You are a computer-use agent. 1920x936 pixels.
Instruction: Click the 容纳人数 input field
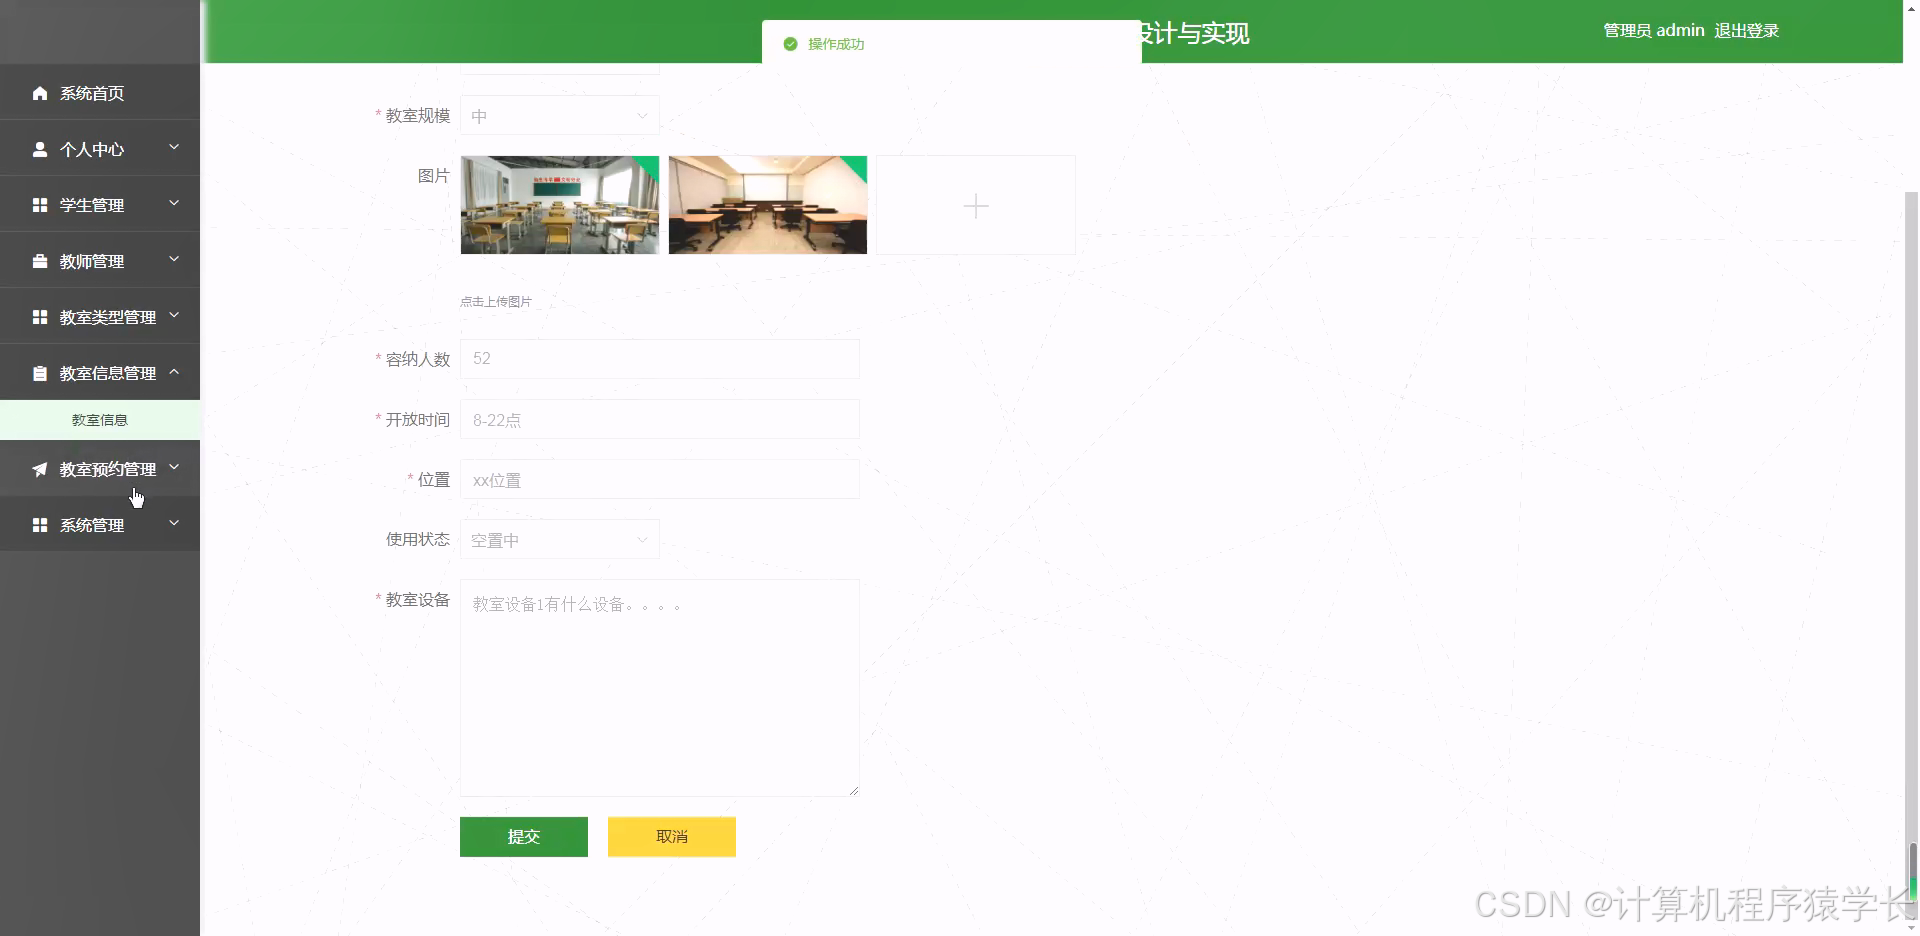coord(660,359)
